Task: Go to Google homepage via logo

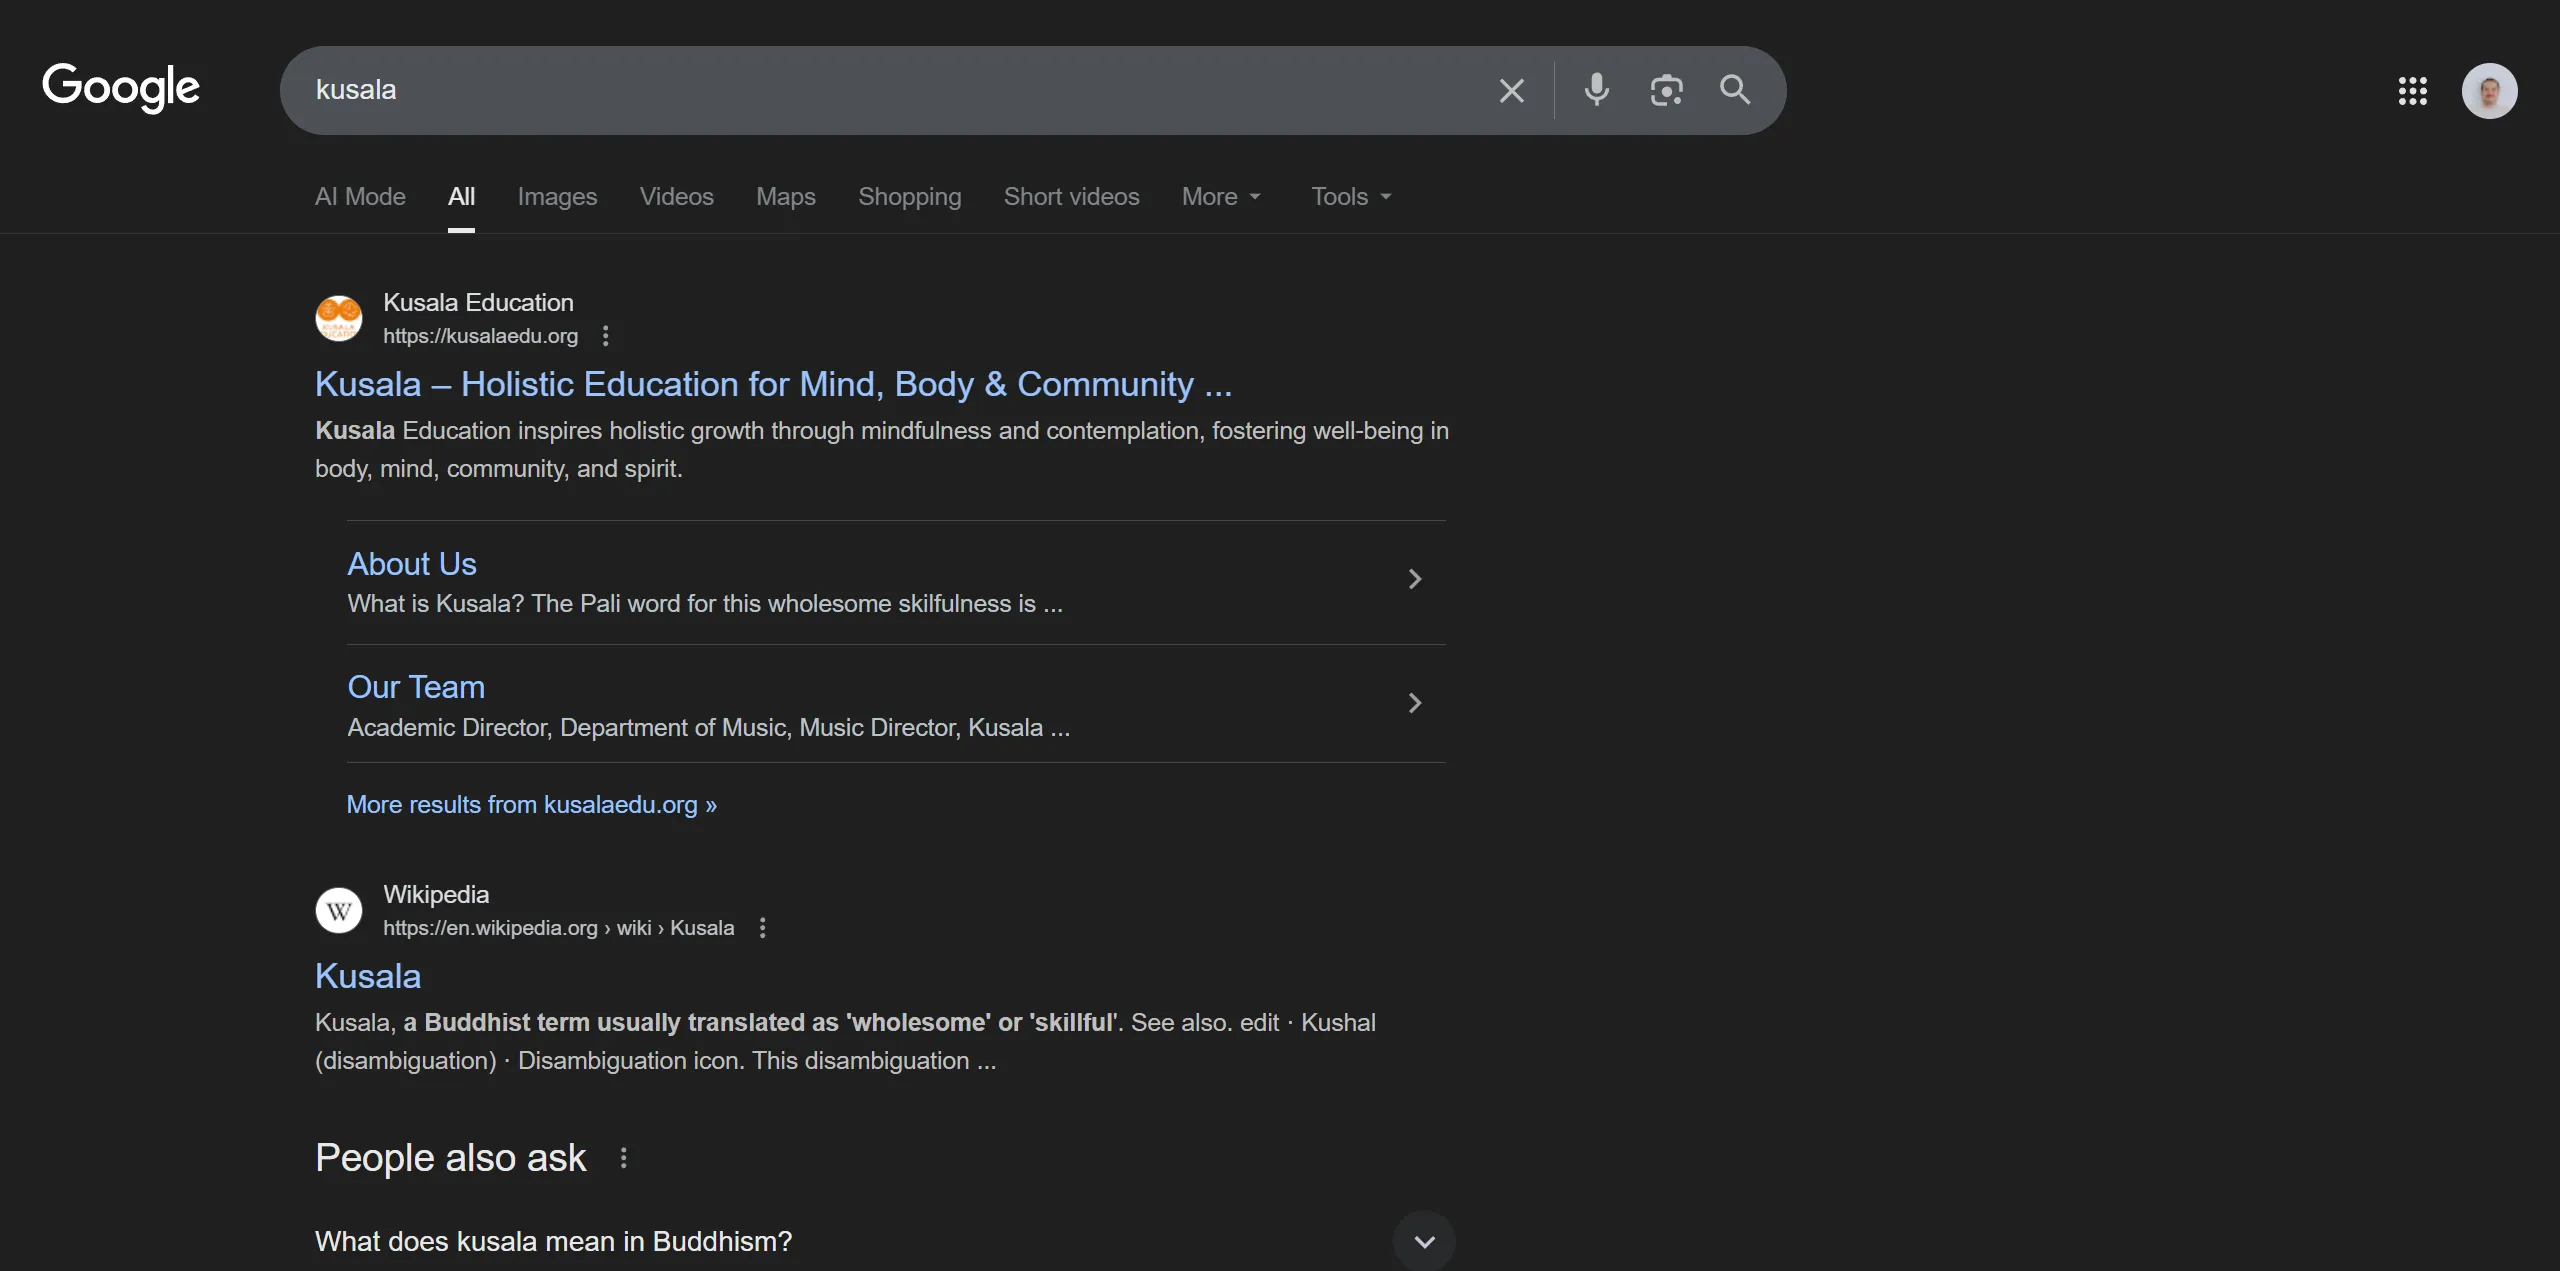Action: click(121, 88)
